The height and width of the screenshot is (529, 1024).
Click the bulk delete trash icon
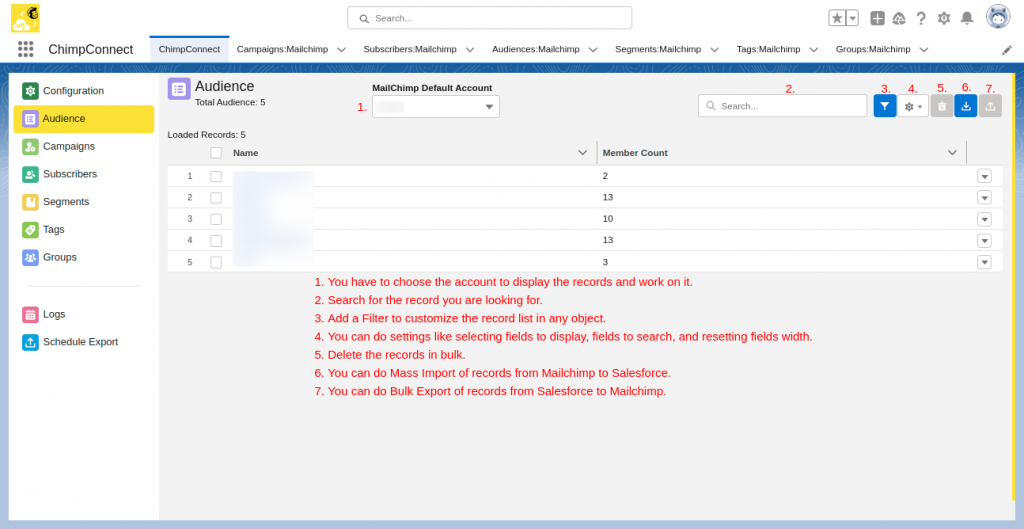pos(941,106)
